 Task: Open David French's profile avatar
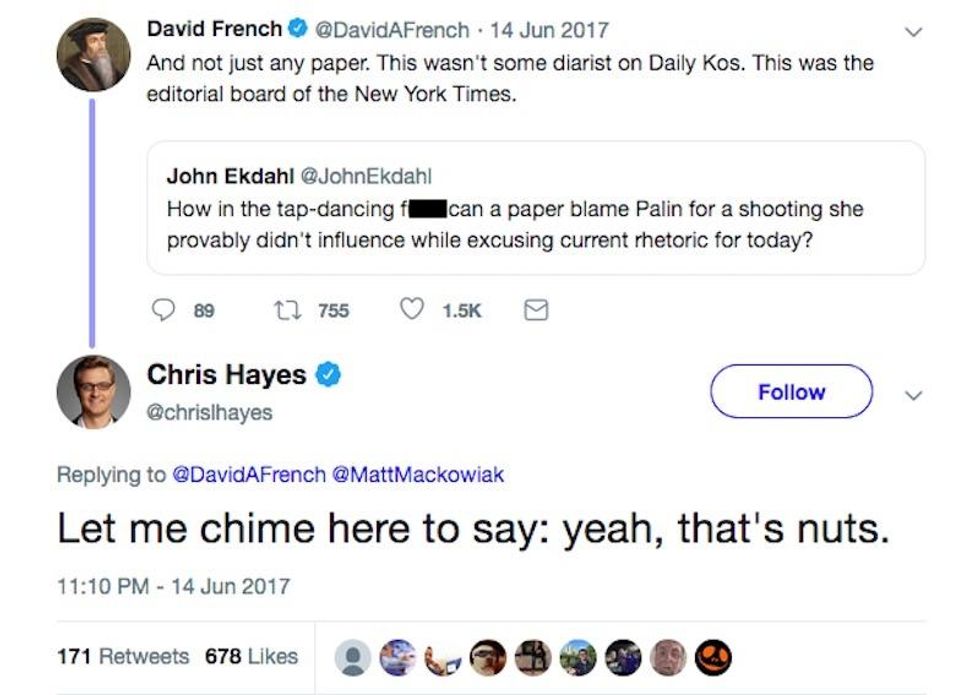pyautogui.click(x=93, y=54)
